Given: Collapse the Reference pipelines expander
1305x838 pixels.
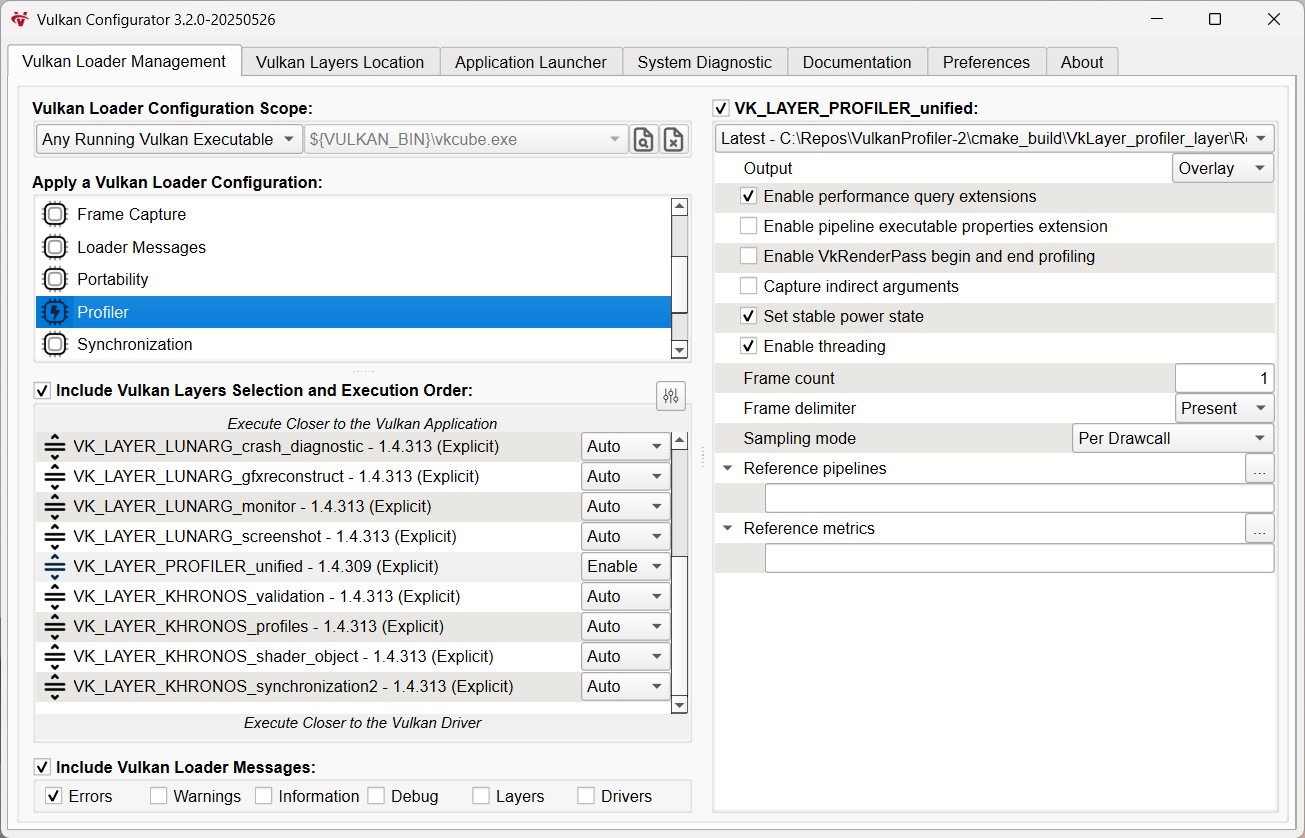Looking at the screenshot, I should click(x=728, y=468).
